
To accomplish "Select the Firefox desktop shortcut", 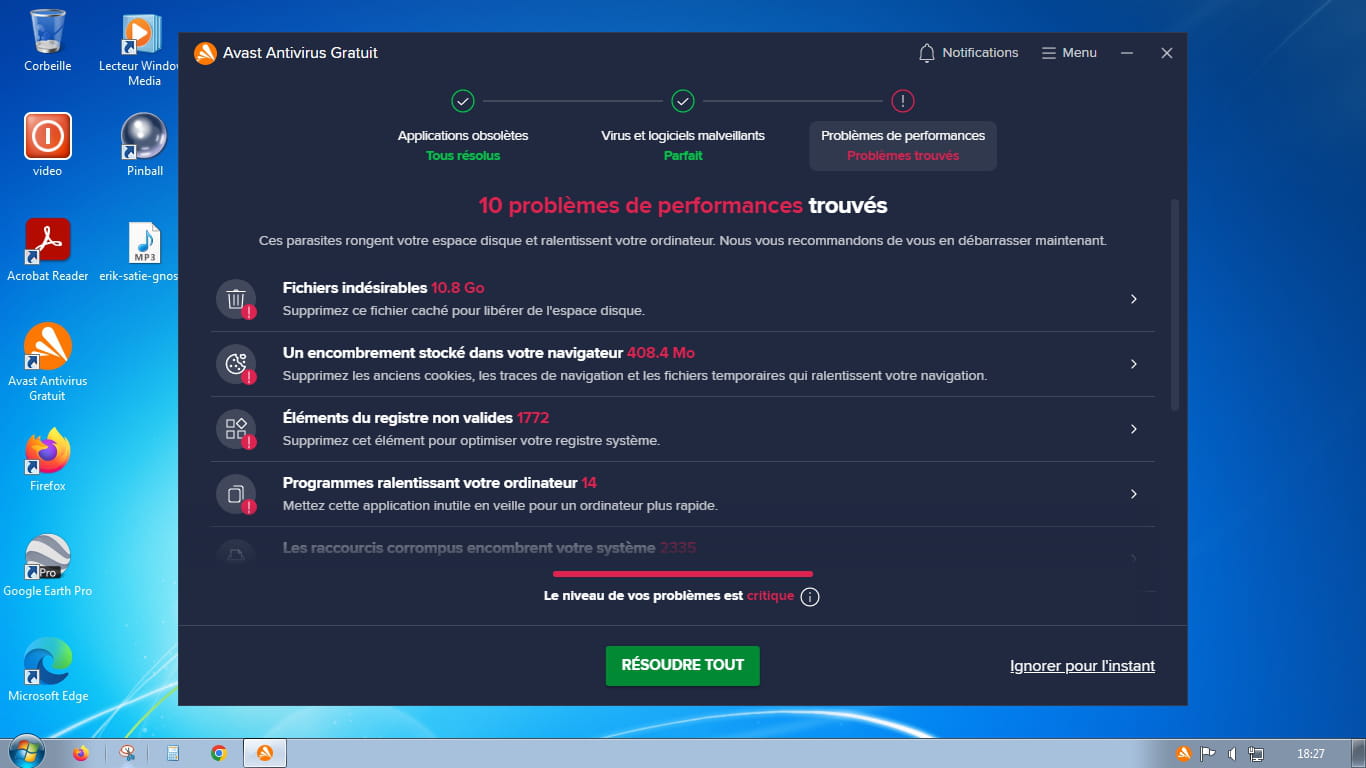I will (x=47, y=460).
